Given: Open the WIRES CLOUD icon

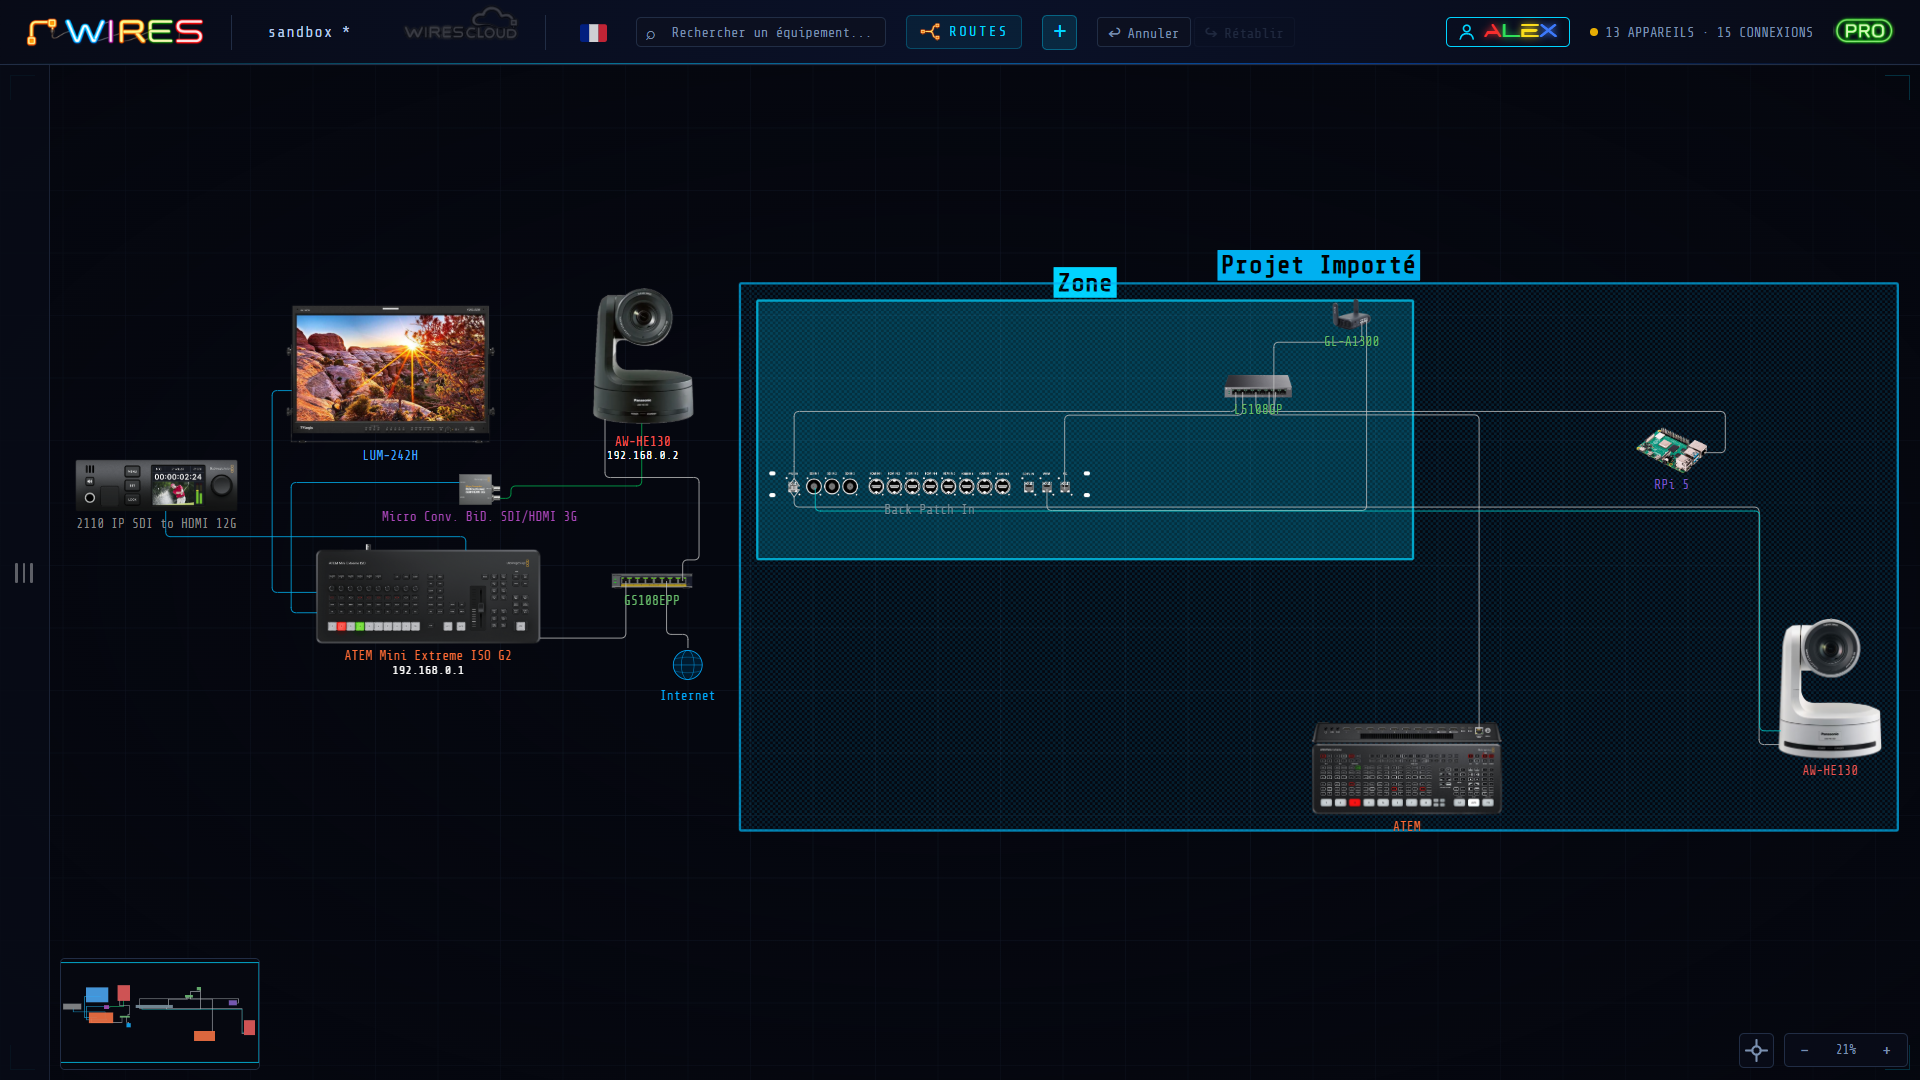Looking at the screenshot, I should [461, 25].
